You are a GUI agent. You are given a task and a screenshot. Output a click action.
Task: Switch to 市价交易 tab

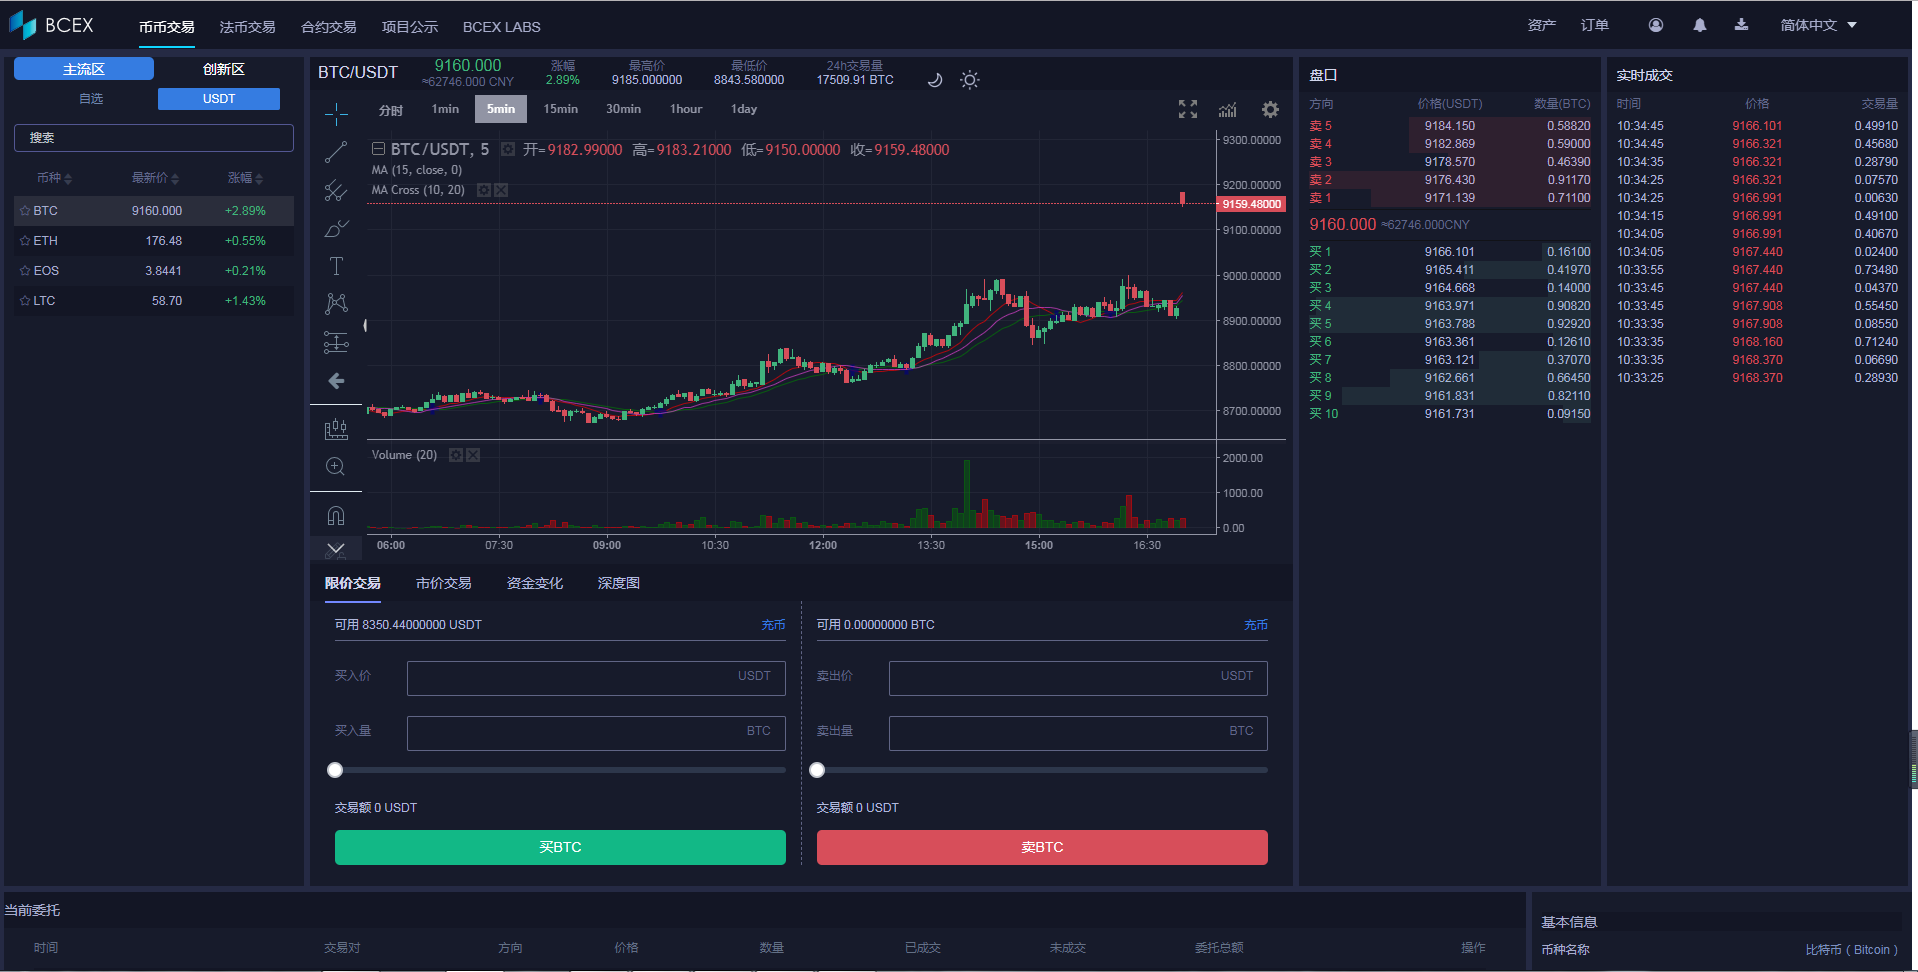pyautogui.click(x=443, y=583)
